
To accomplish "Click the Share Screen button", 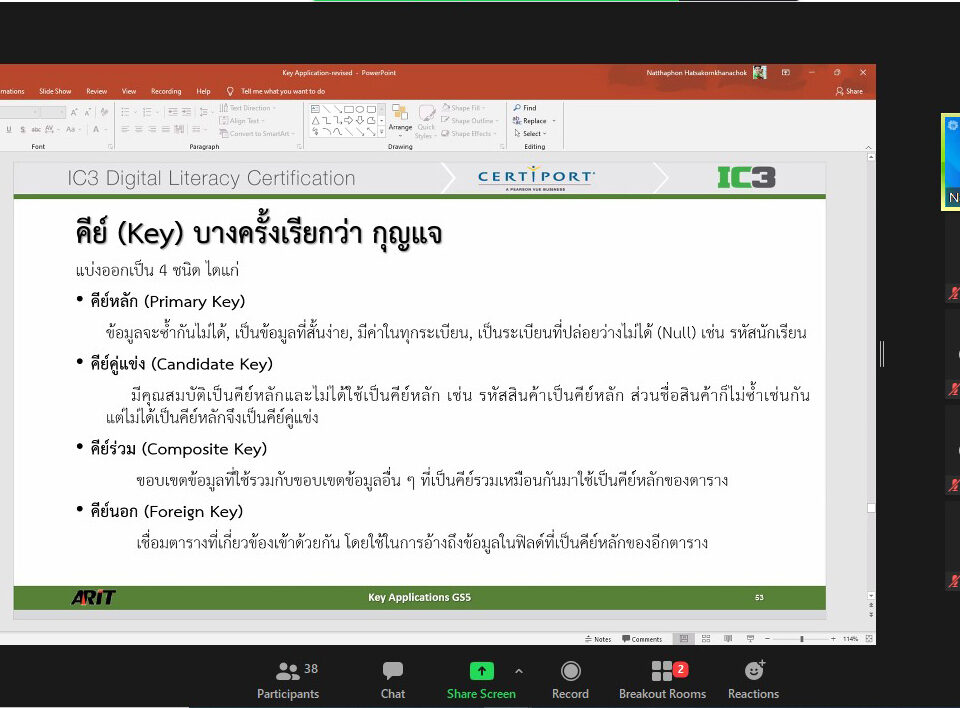I will (481, 681).
